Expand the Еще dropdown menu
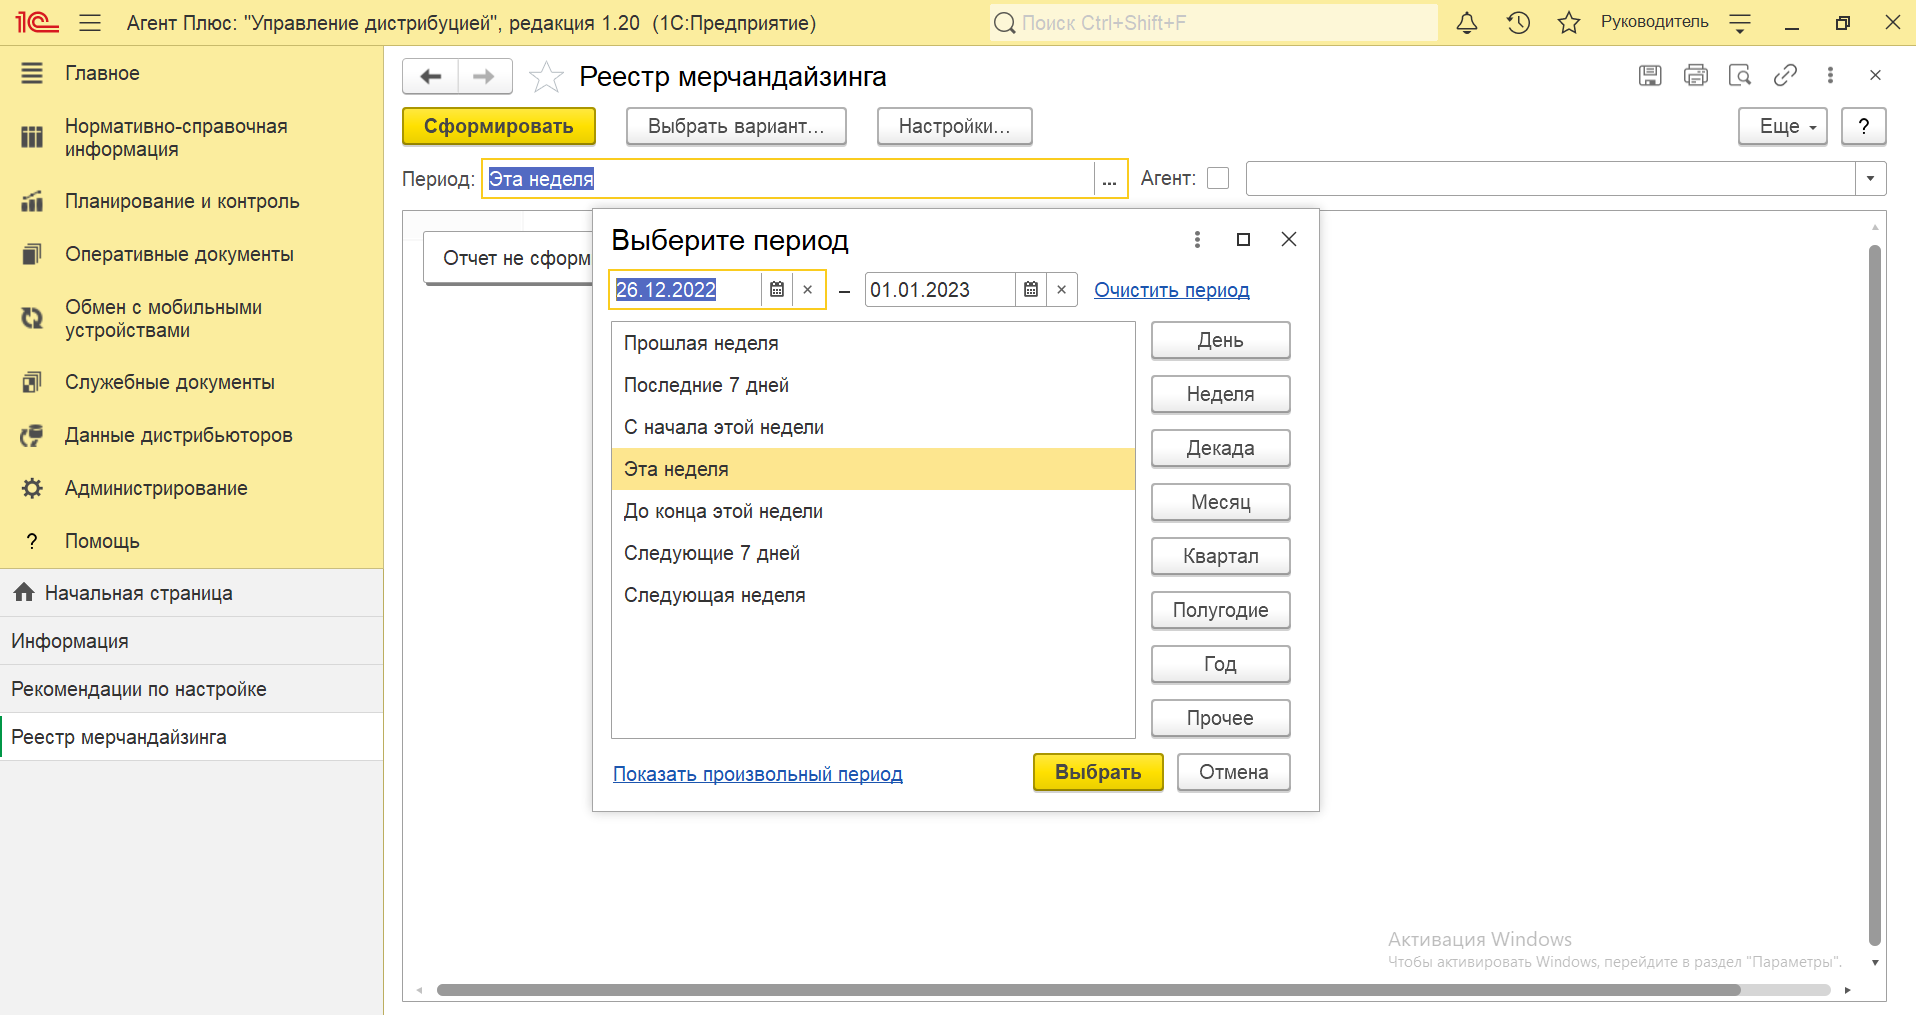The image size is (1916, 1015). [1782, 126]
